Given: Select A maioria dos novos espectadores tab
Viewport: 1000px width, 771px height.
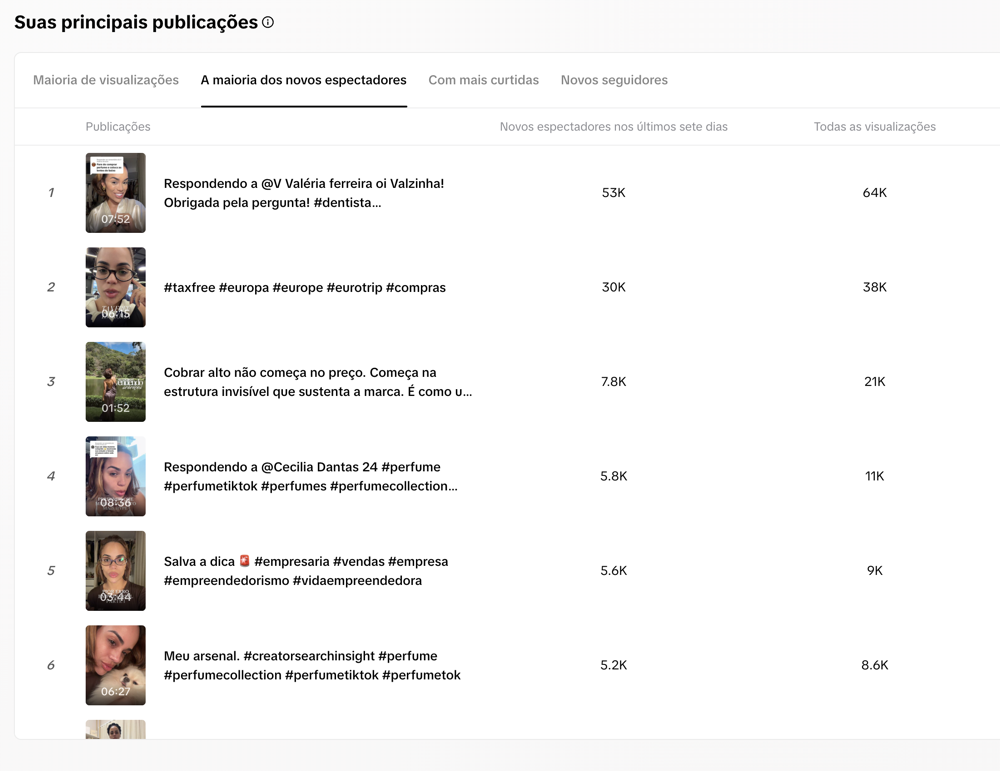Looking at the screenshot, I should pyautogui.click(x=304, y=80).
